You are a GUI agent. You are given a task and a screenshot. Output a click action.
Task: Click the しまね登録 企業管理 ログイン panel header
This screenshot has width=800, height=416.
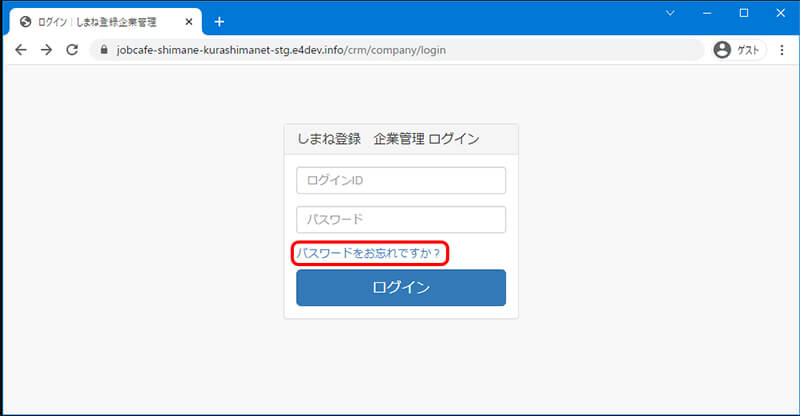tap(401, 139)
